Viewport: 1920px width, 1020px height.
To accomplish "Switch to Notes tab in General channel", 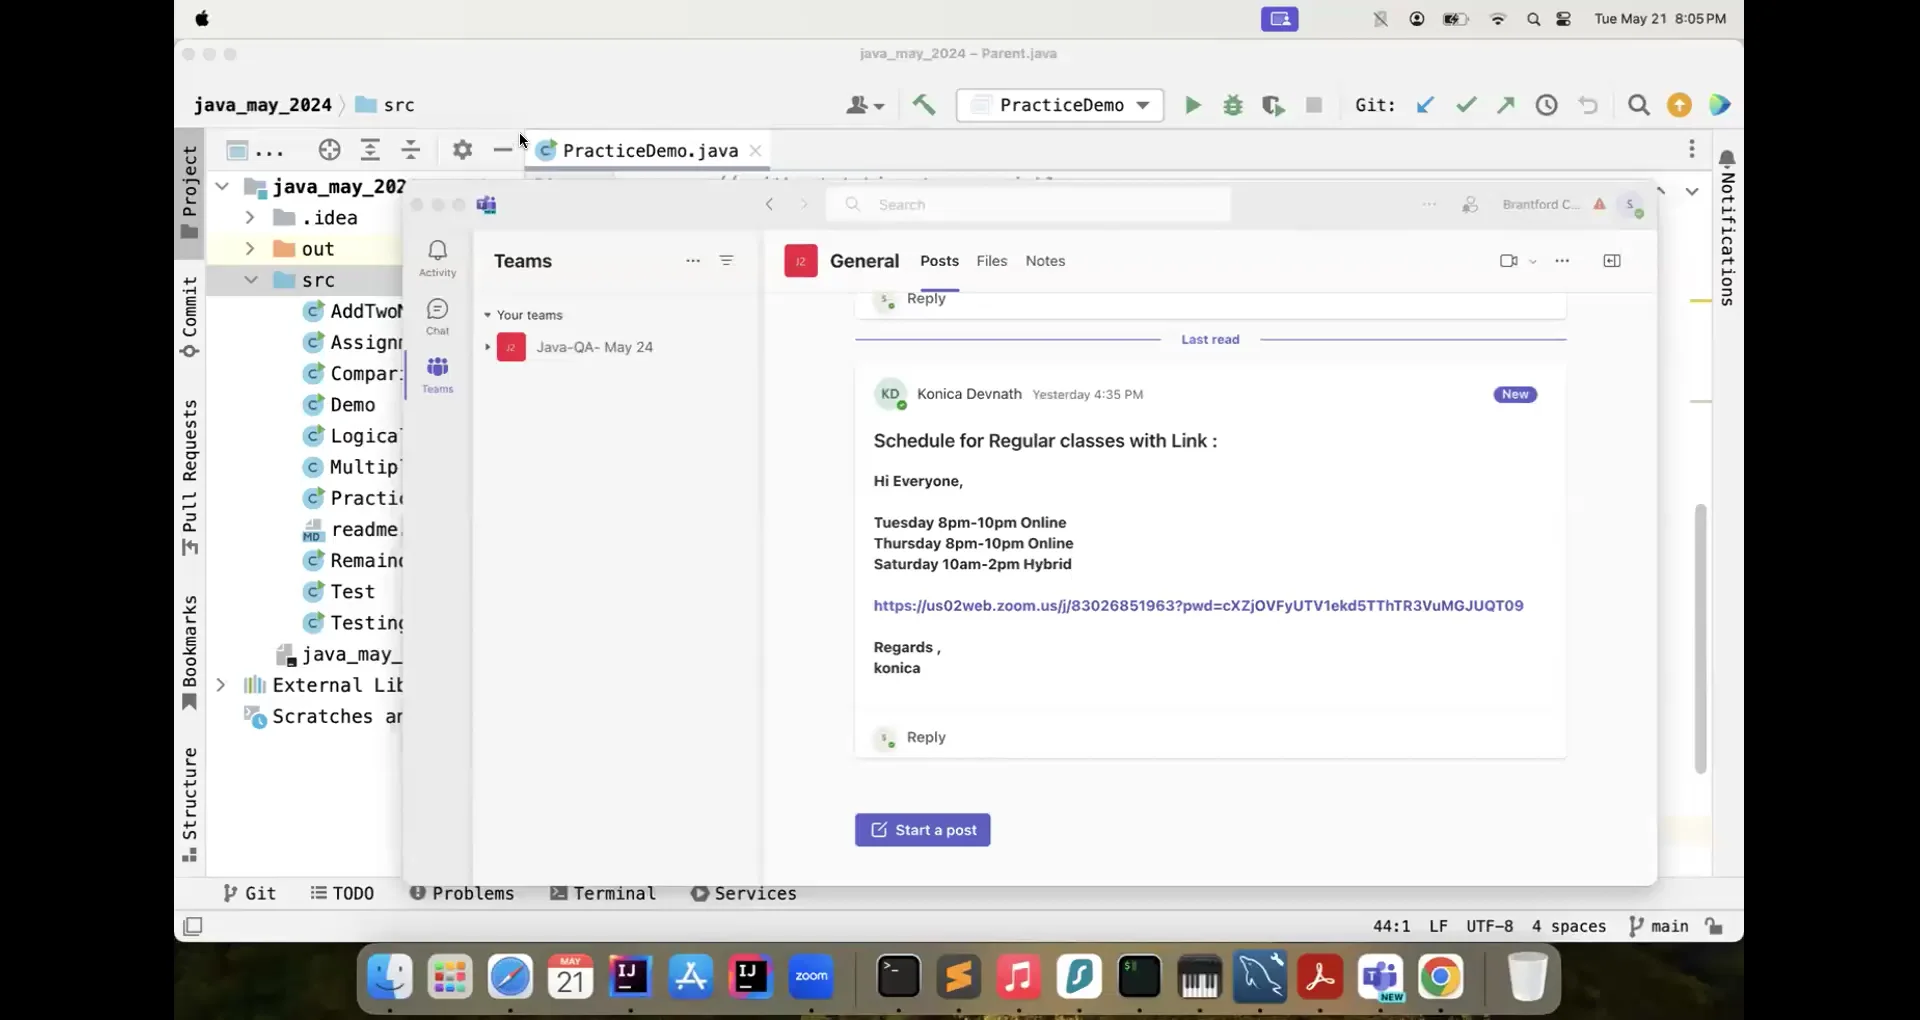I will click(x=1045, y=261).
